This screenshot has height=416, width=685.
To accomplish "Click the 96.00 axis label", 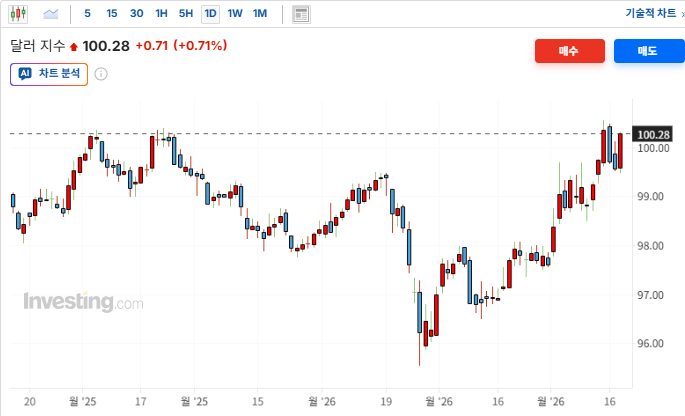I will [x=650, y=343].
